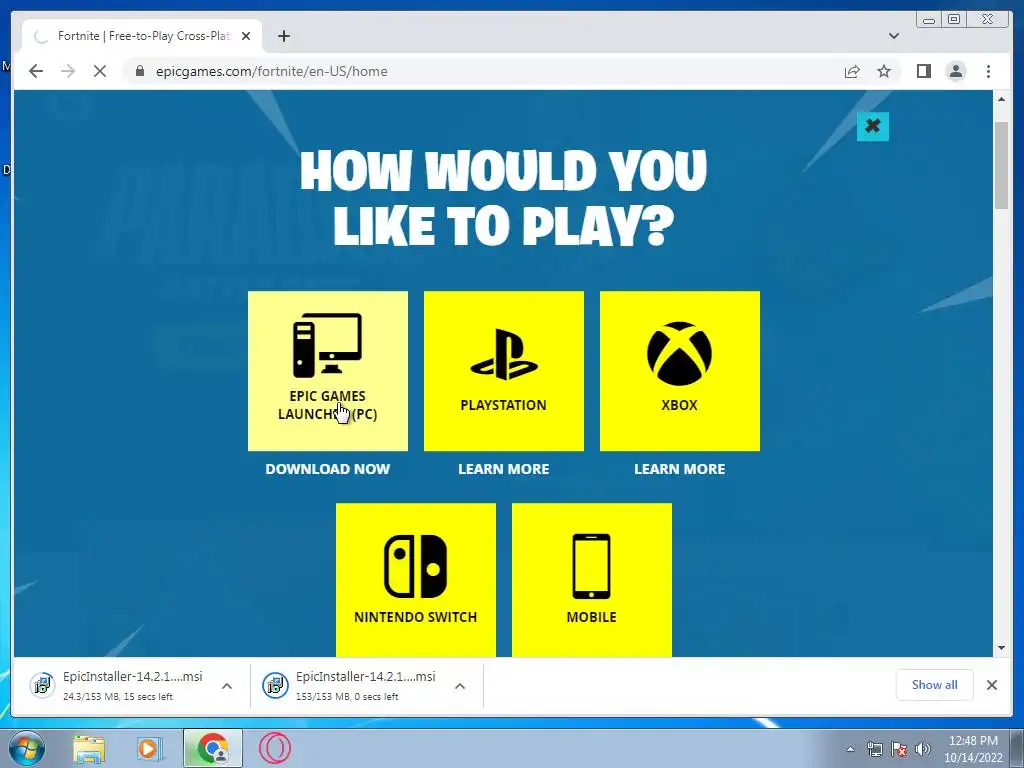Click the page scrollbar up arrow
The height and width of the screenshot is (768, 1024).
1001,99
